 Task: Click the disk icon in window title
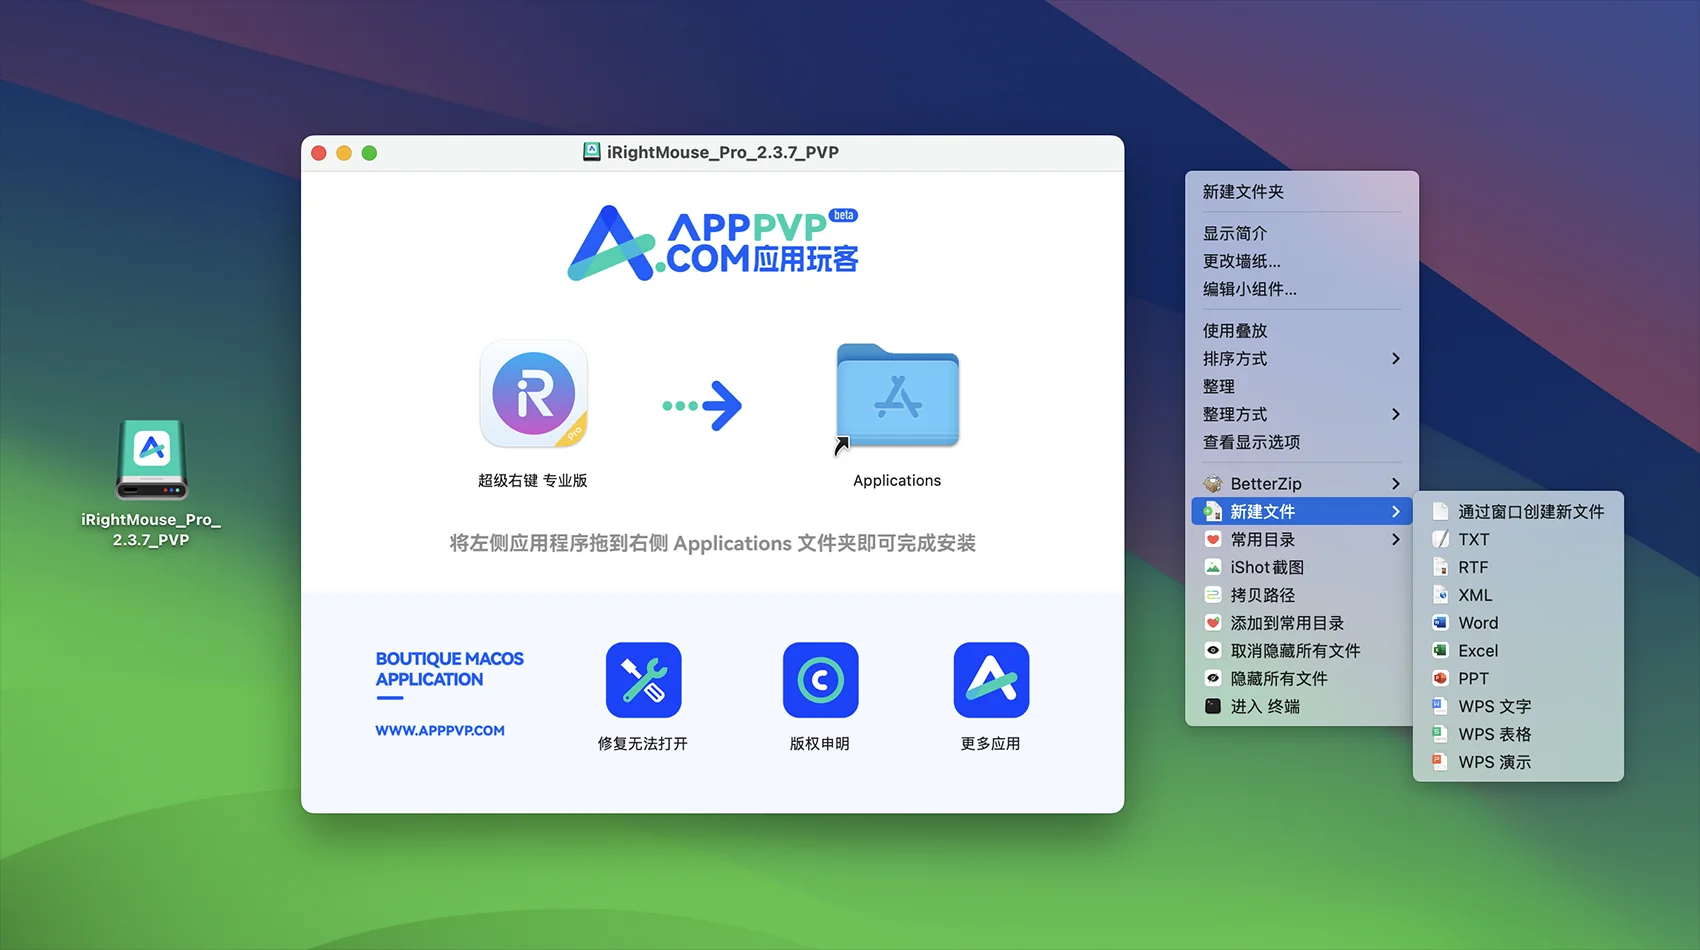point(592,152)
